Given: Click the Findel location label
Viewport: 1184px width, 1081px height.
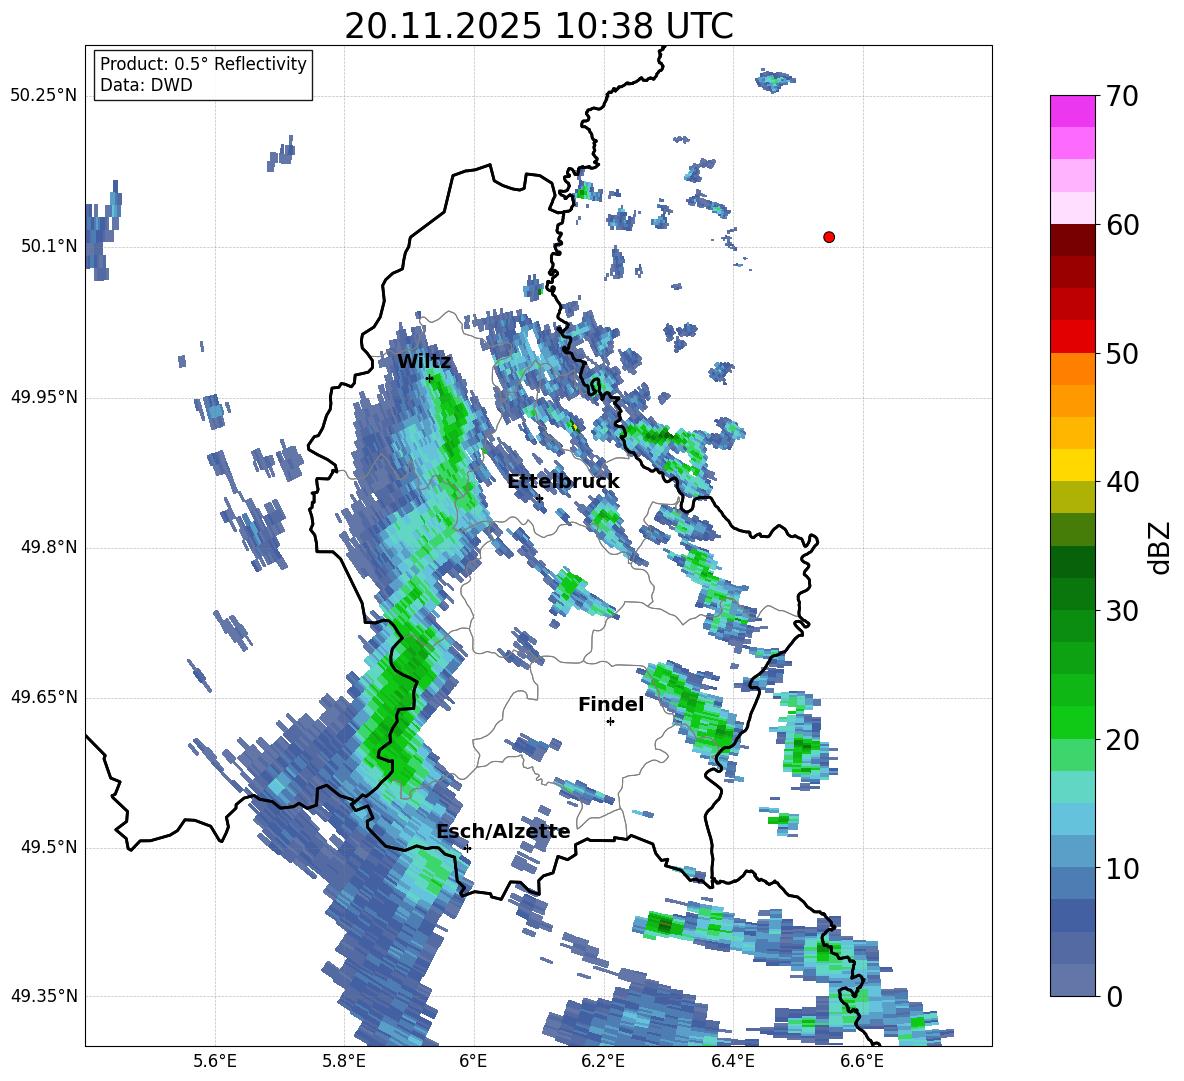Looking at the screenshot, I should [x=611, y=704].
